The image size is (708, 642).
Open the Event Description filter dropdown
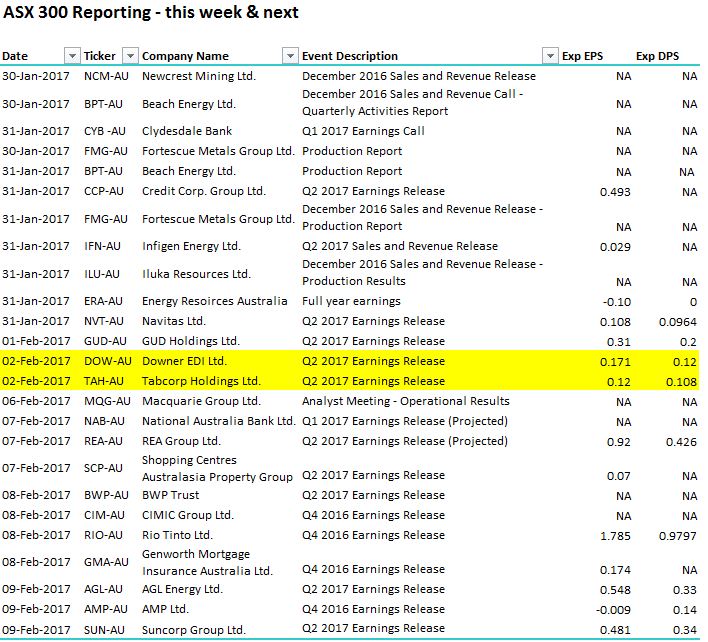click(x=550, y=56)
